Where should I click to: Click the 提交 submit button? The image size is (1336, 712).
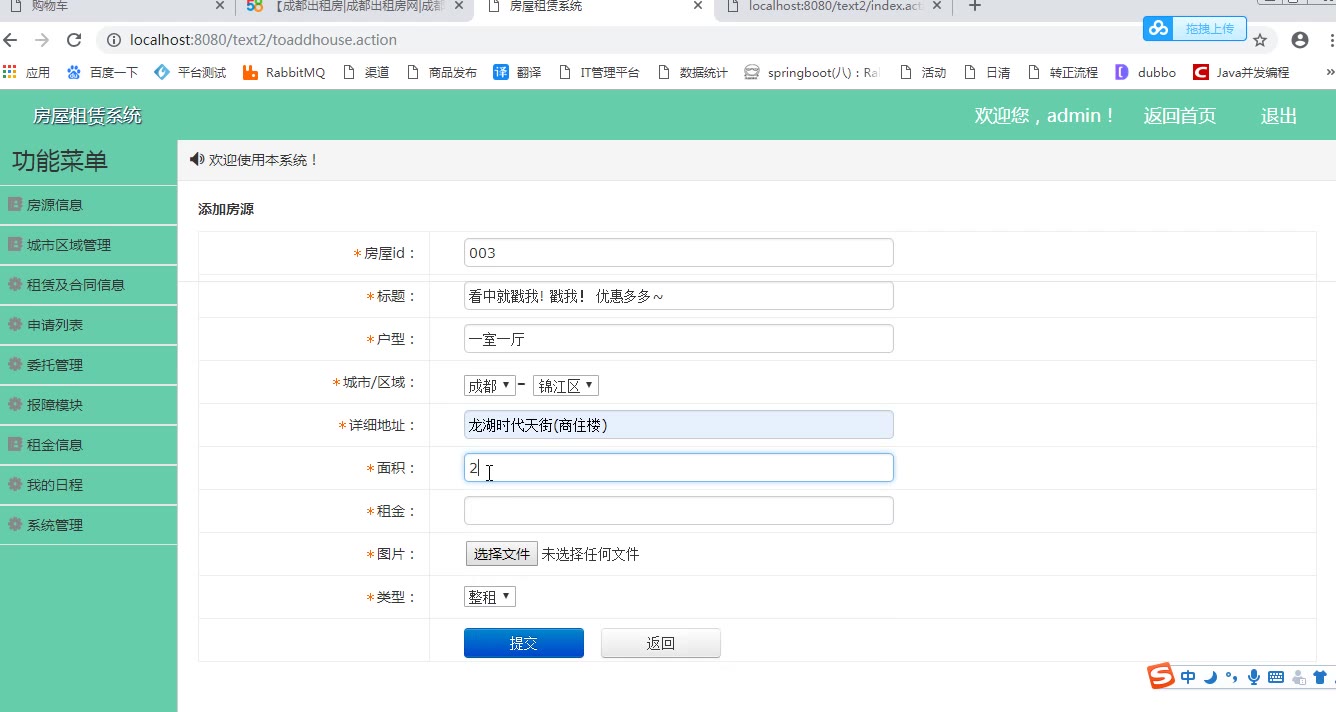(524, 643)
